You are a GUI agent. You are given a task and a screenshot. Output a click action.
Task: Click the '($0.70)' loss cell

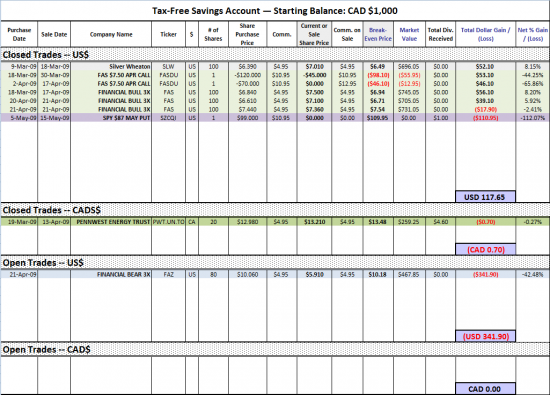click(x=485, y=222)
